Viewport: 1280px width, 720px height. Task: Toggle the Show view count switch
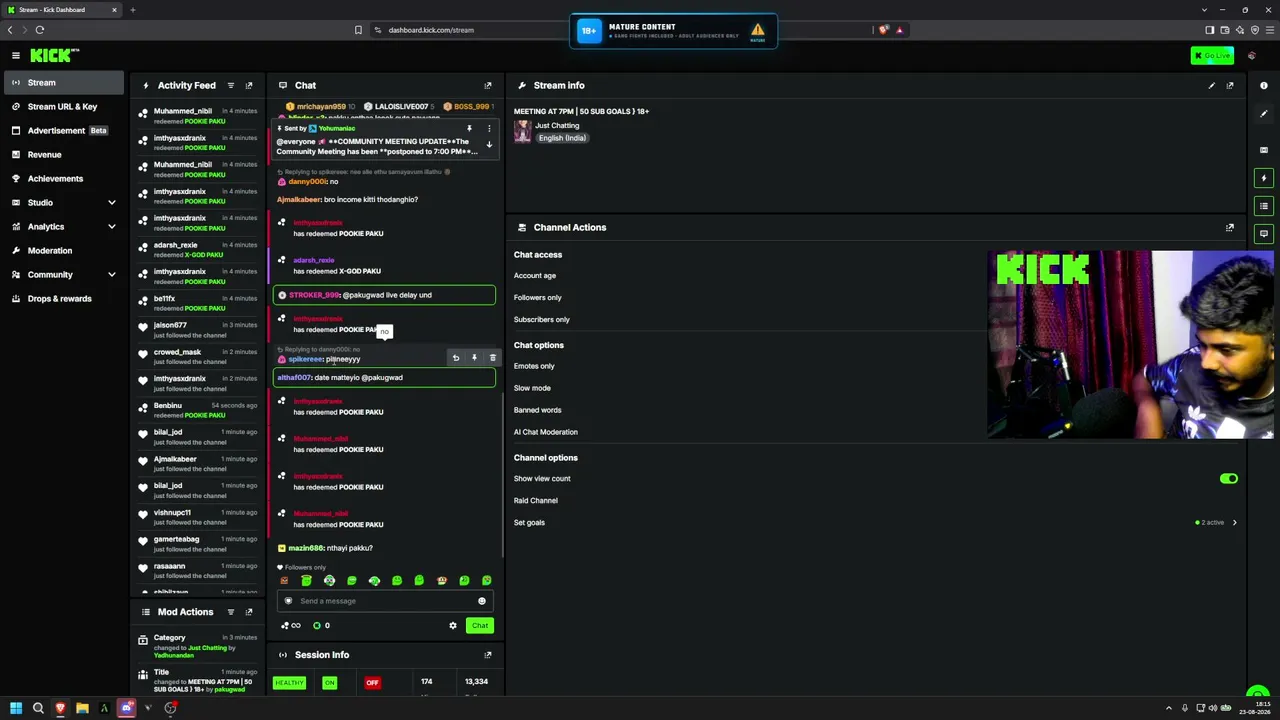coord(1229,479)
